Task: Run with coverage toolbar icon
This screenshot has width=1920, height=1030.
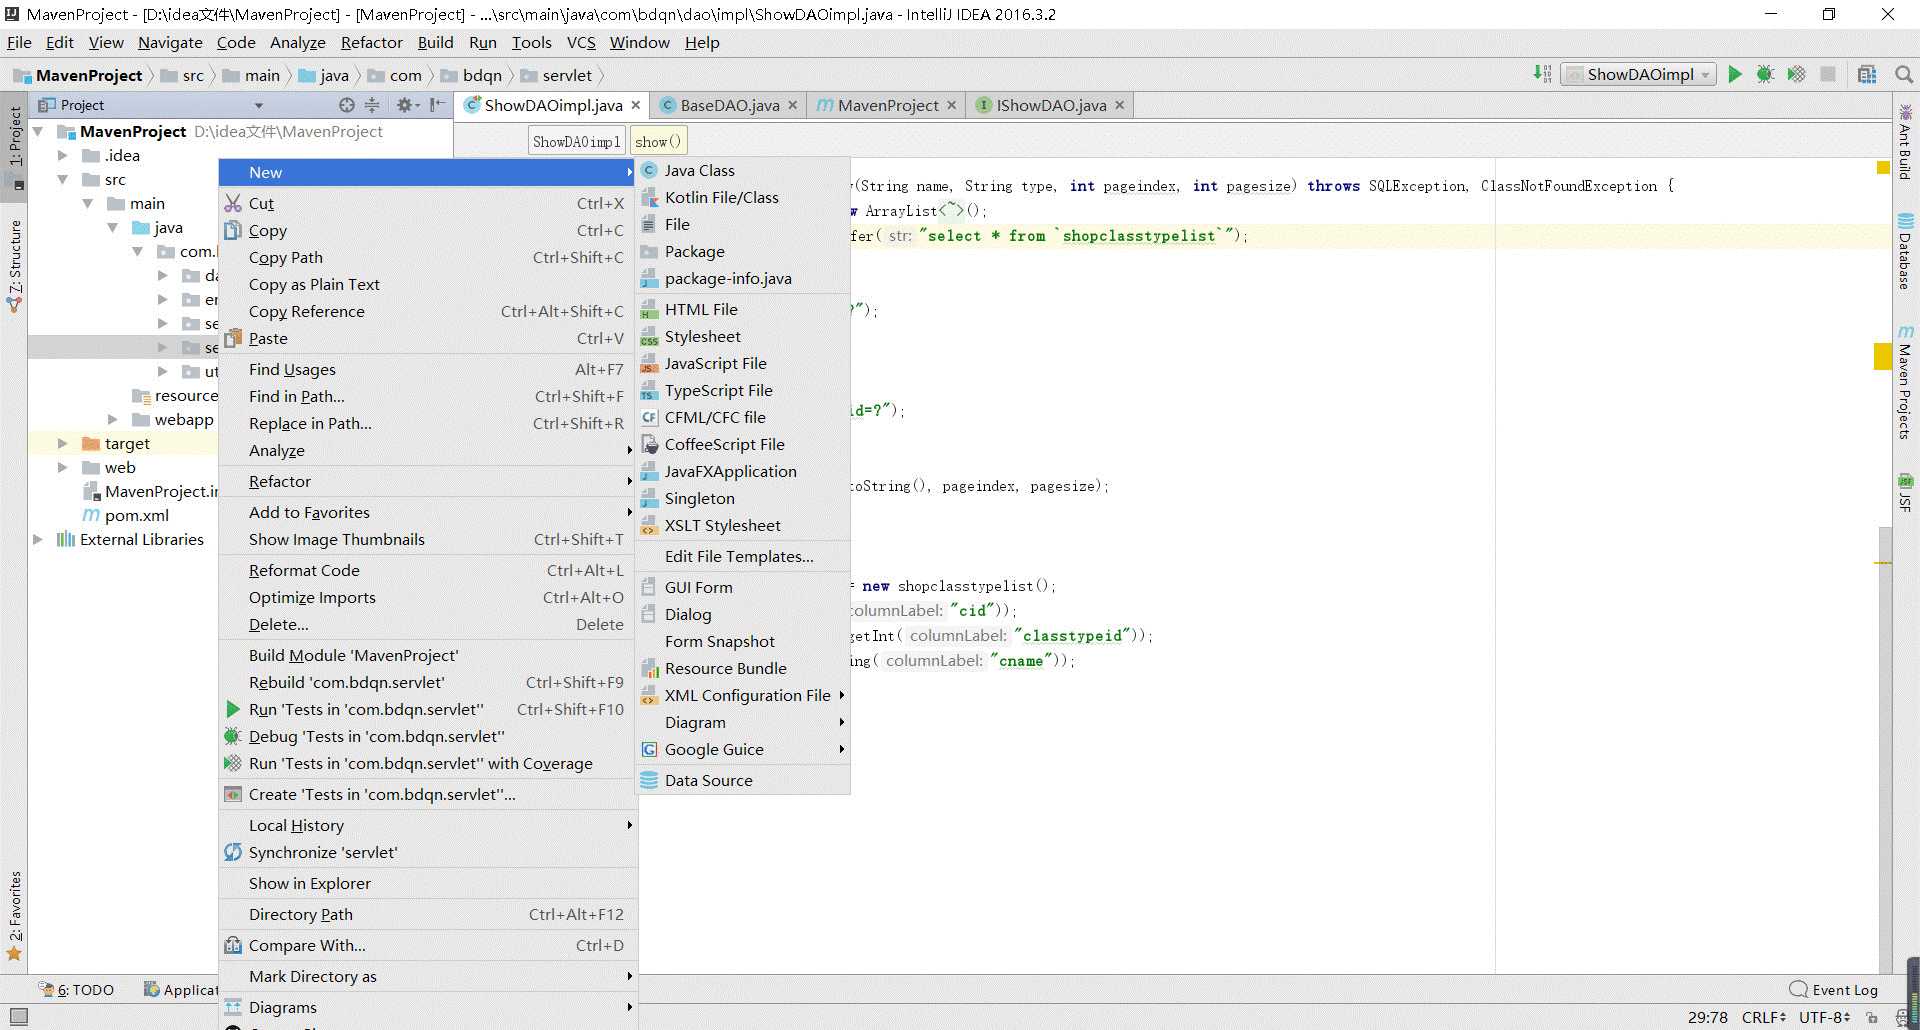Action: 1797,74
